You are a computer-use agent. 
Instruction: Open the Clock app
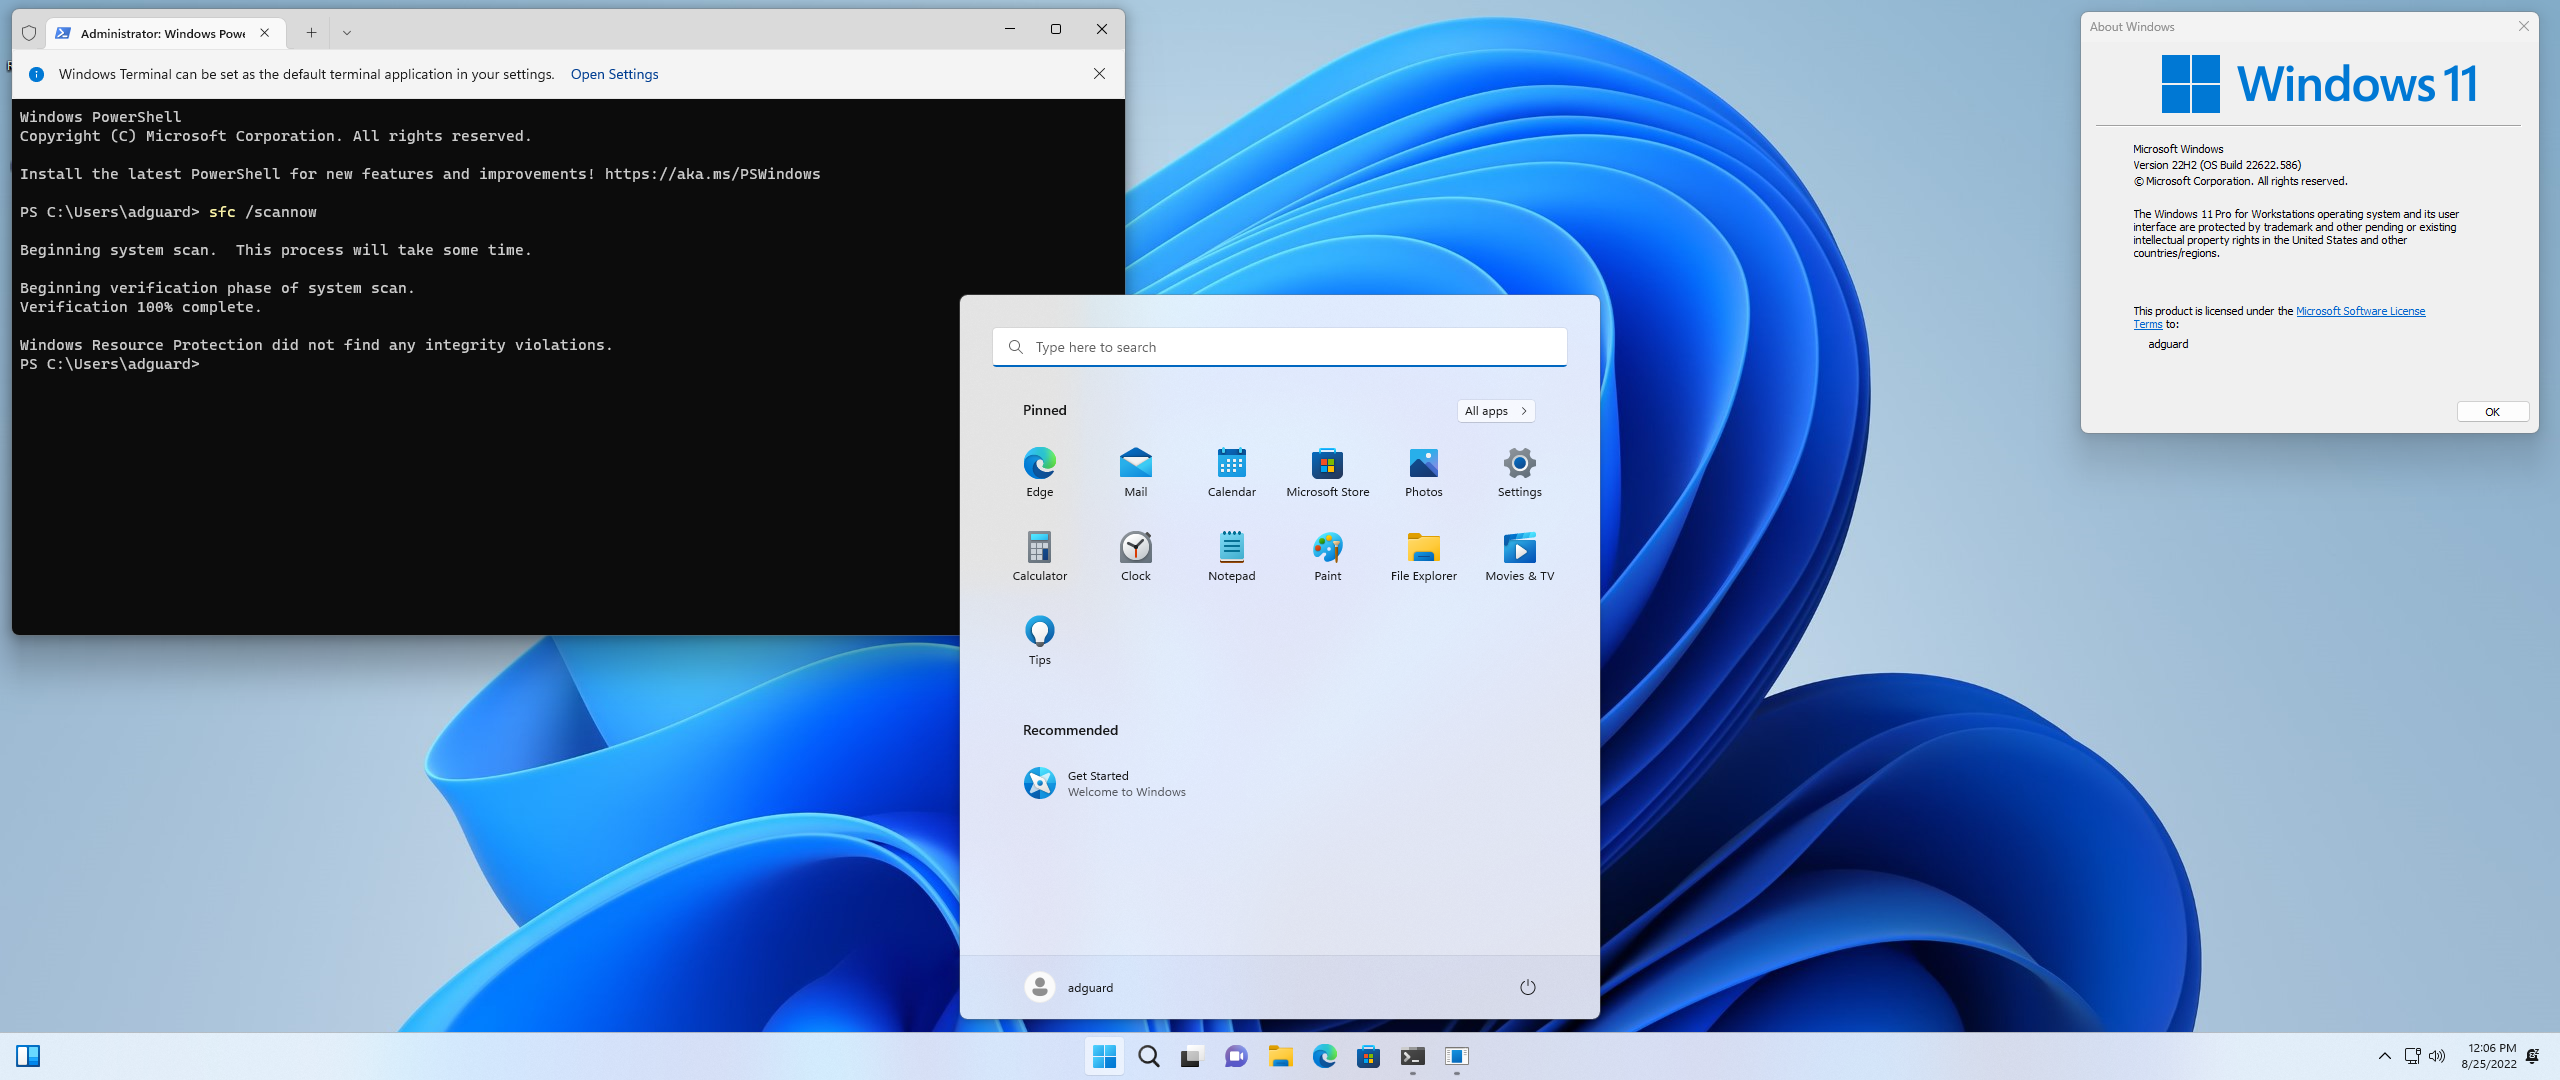point(1135,556)
